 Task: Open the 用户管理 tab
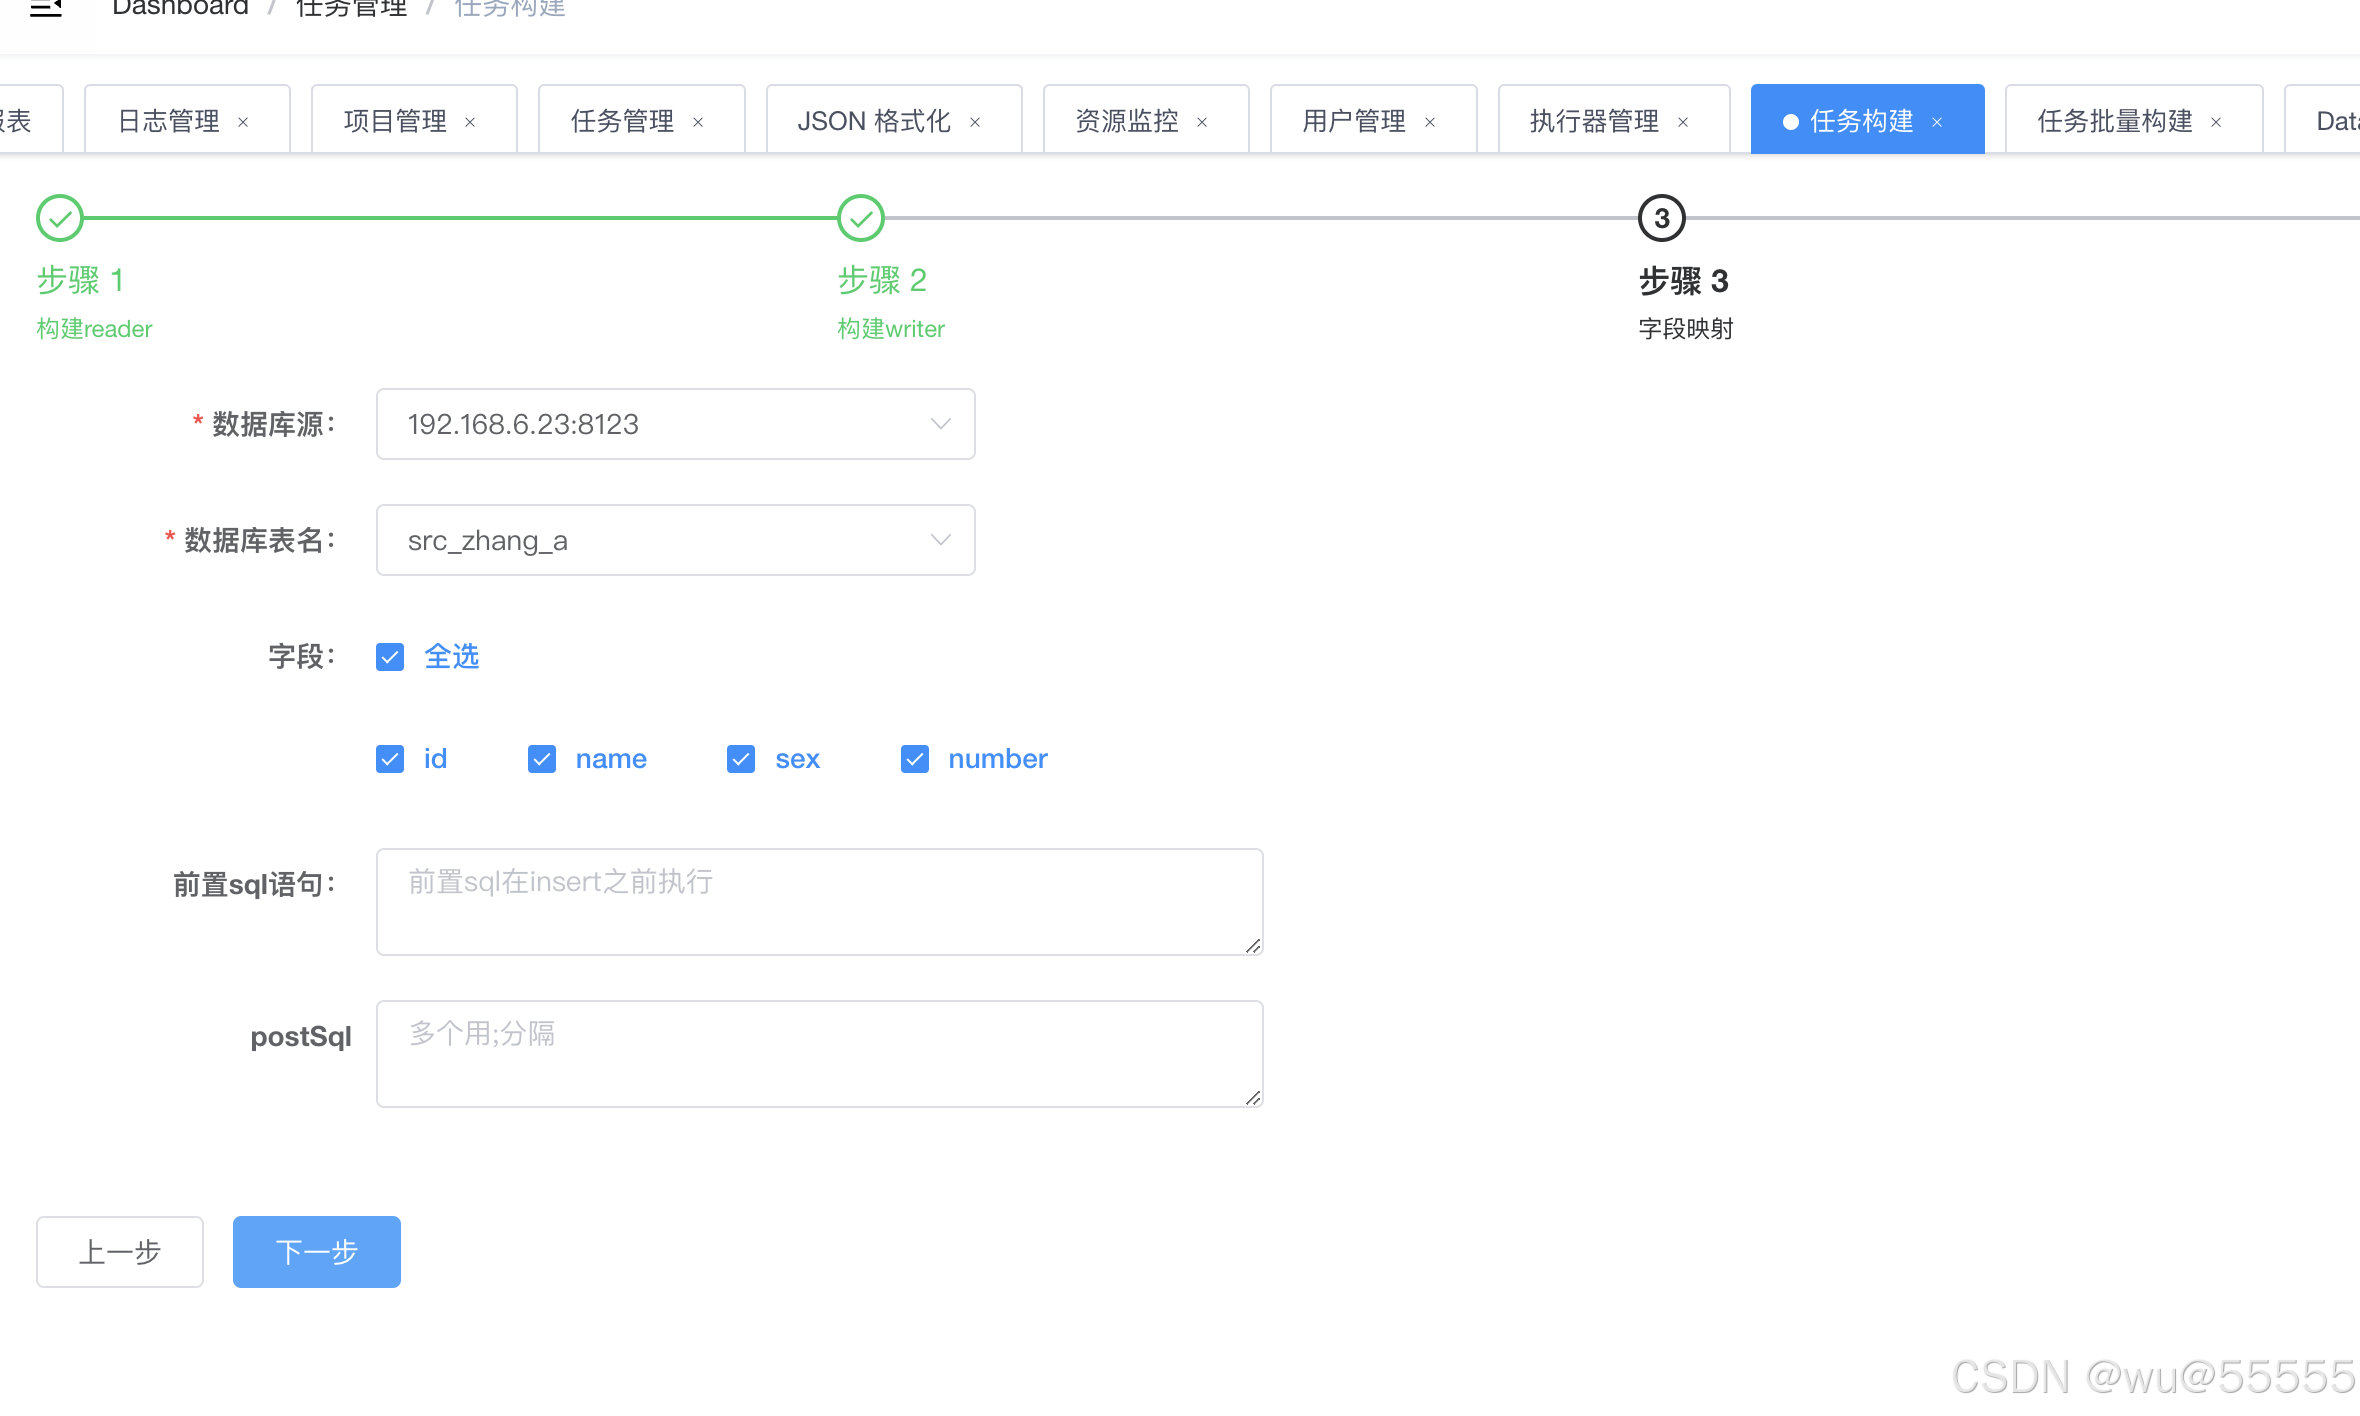click(x=1354, y=121)
